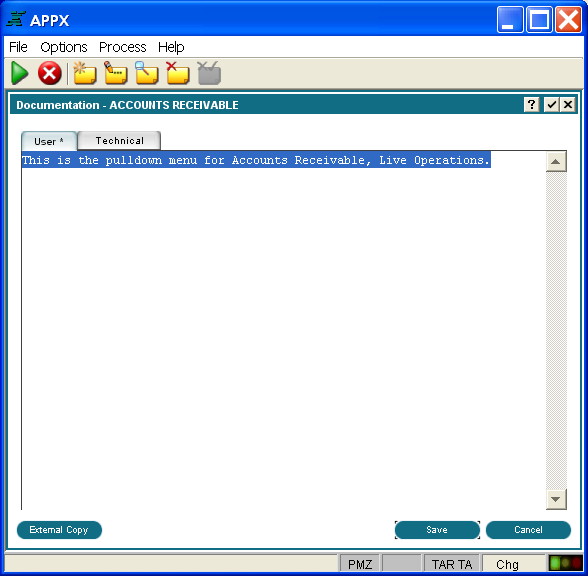
Task: Click the Save button
Action: click(437, 530)
